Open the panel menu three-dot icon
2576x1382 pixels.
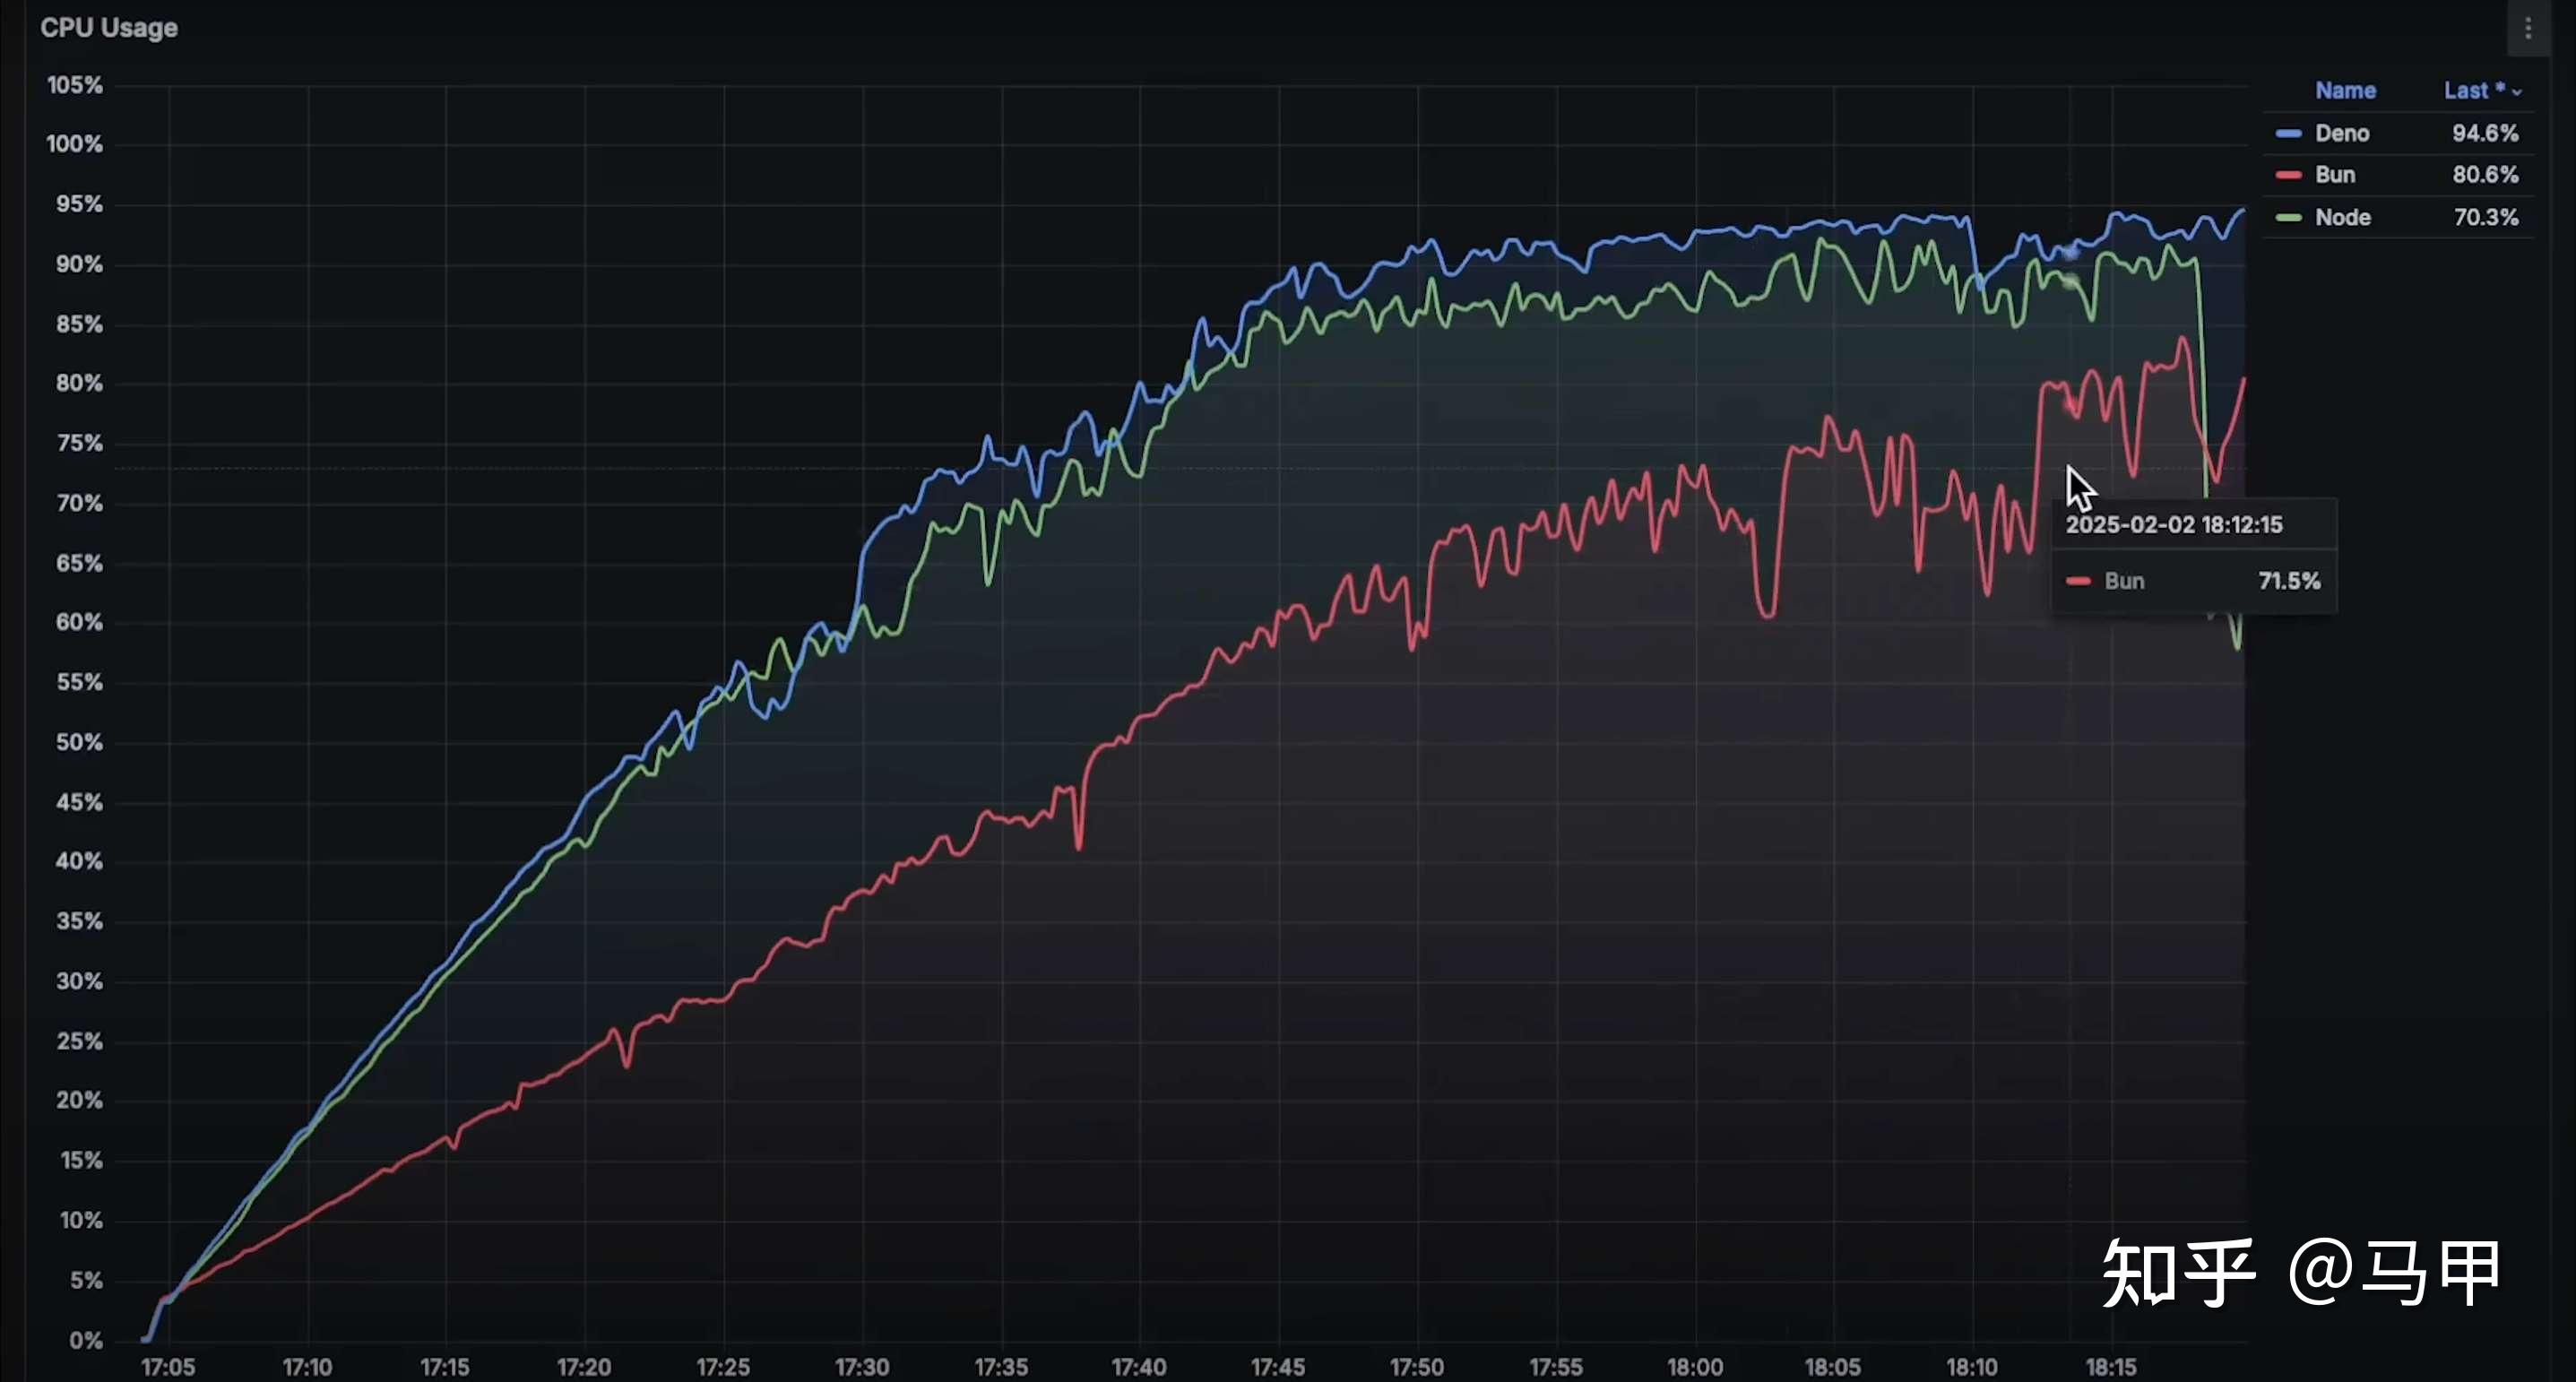point(2527,29)
